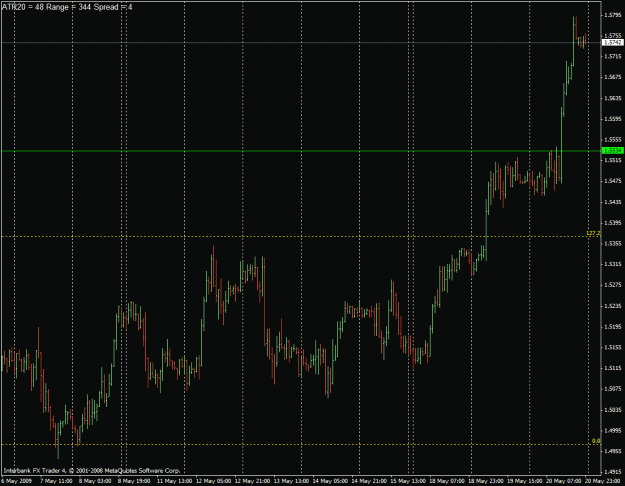Screen dimensions: 625x486
Task: Click the 14 May 05:00 time label
Action: 330,481
